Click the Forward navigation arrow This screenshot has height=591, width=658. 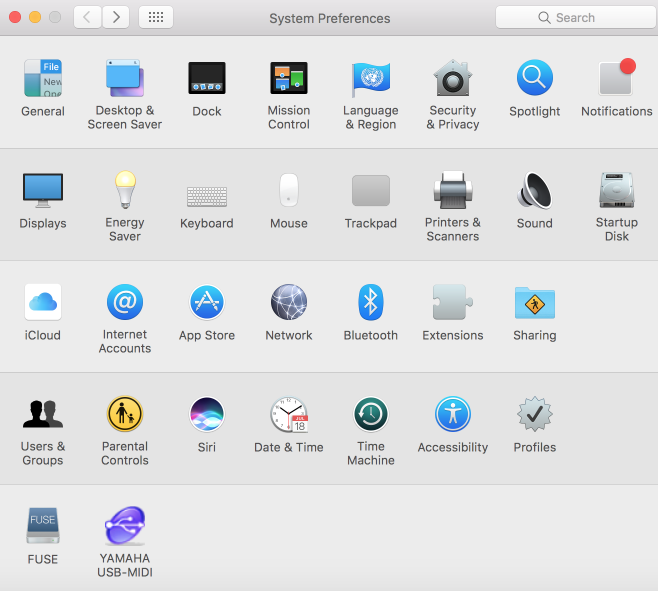coord(116,17)
